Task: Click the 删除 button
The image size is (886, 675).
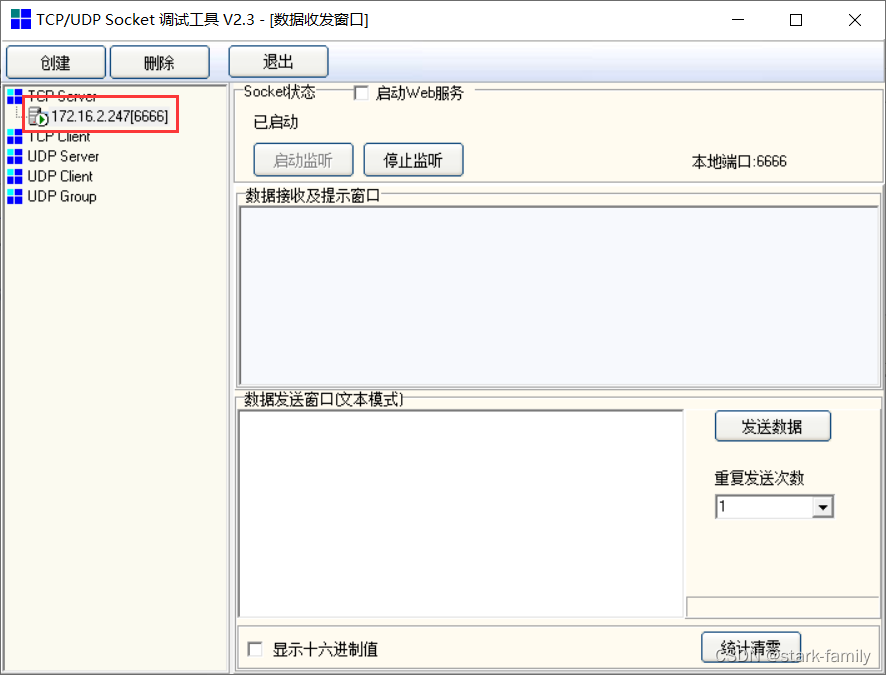Action: [x=159, y=61]
